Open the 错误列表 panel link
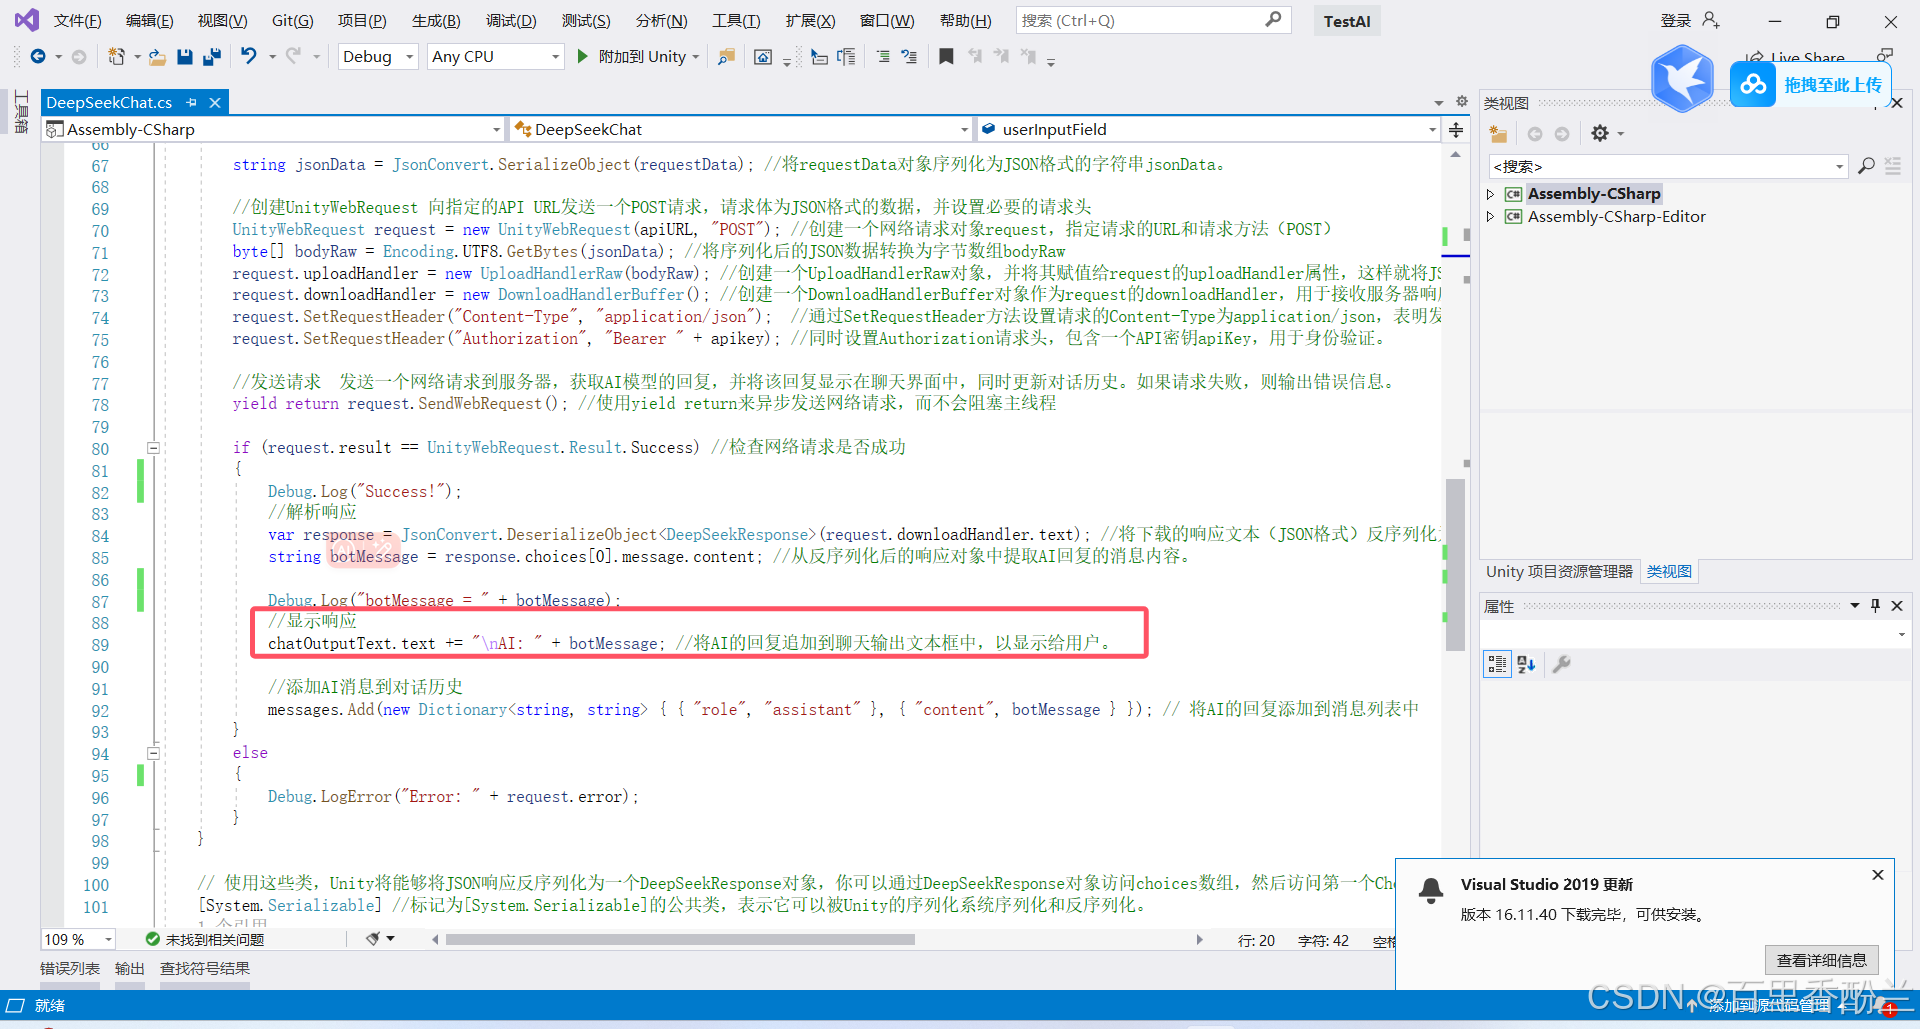Screen dimensions: 1920x1029 pos(70,968)
